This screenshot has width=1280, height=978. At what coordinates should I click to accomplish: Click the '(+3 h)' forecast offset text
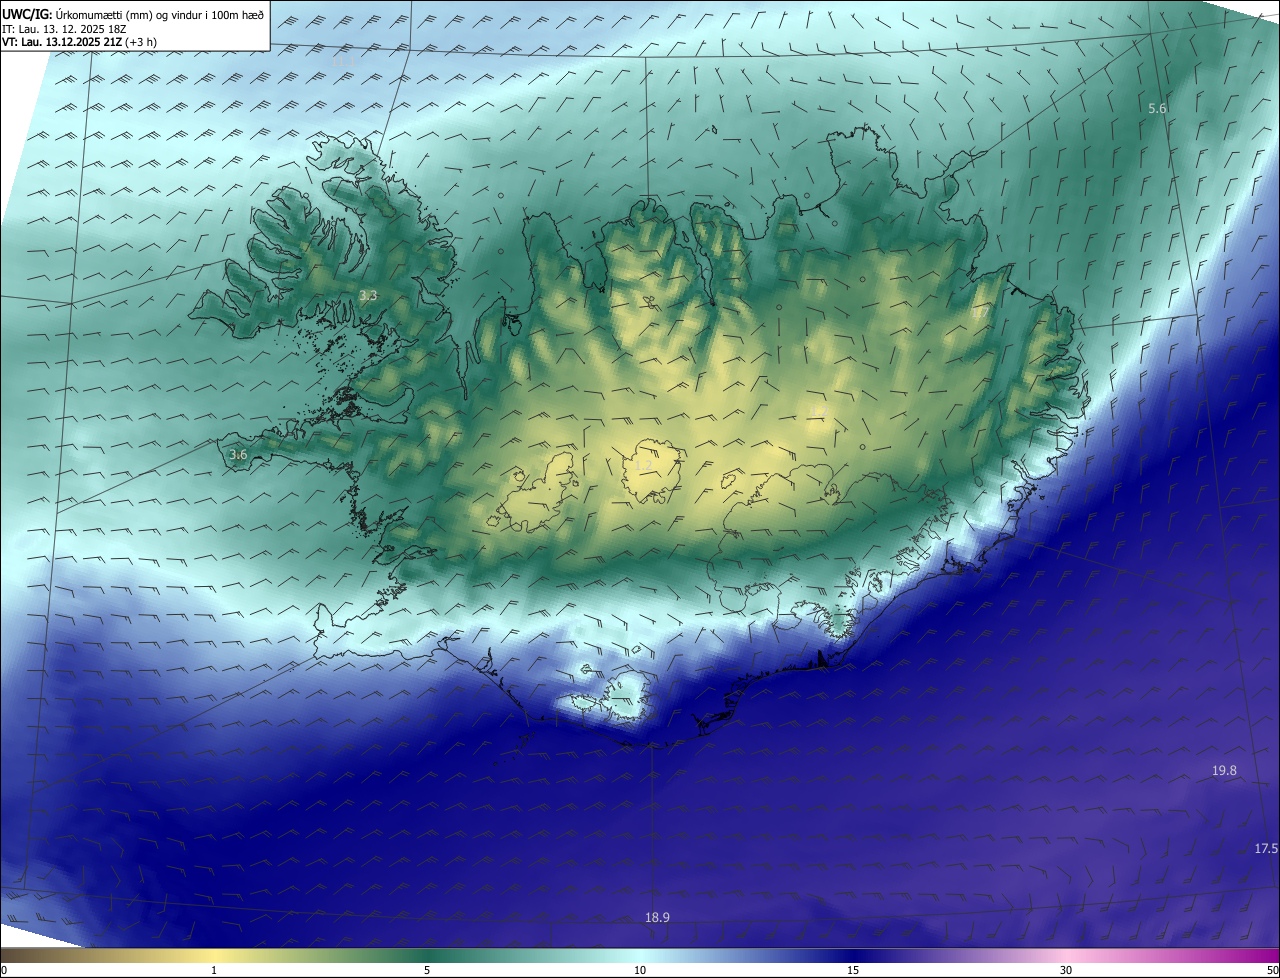[x=141, y=42]
